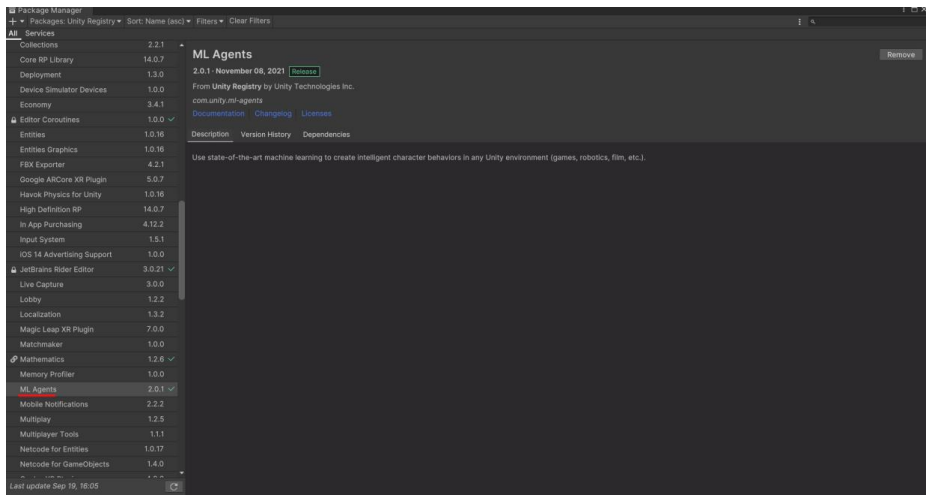Click the installed checkmark on Mathematics row
This screenshot has height=503, width=939.
coord(171,359)
